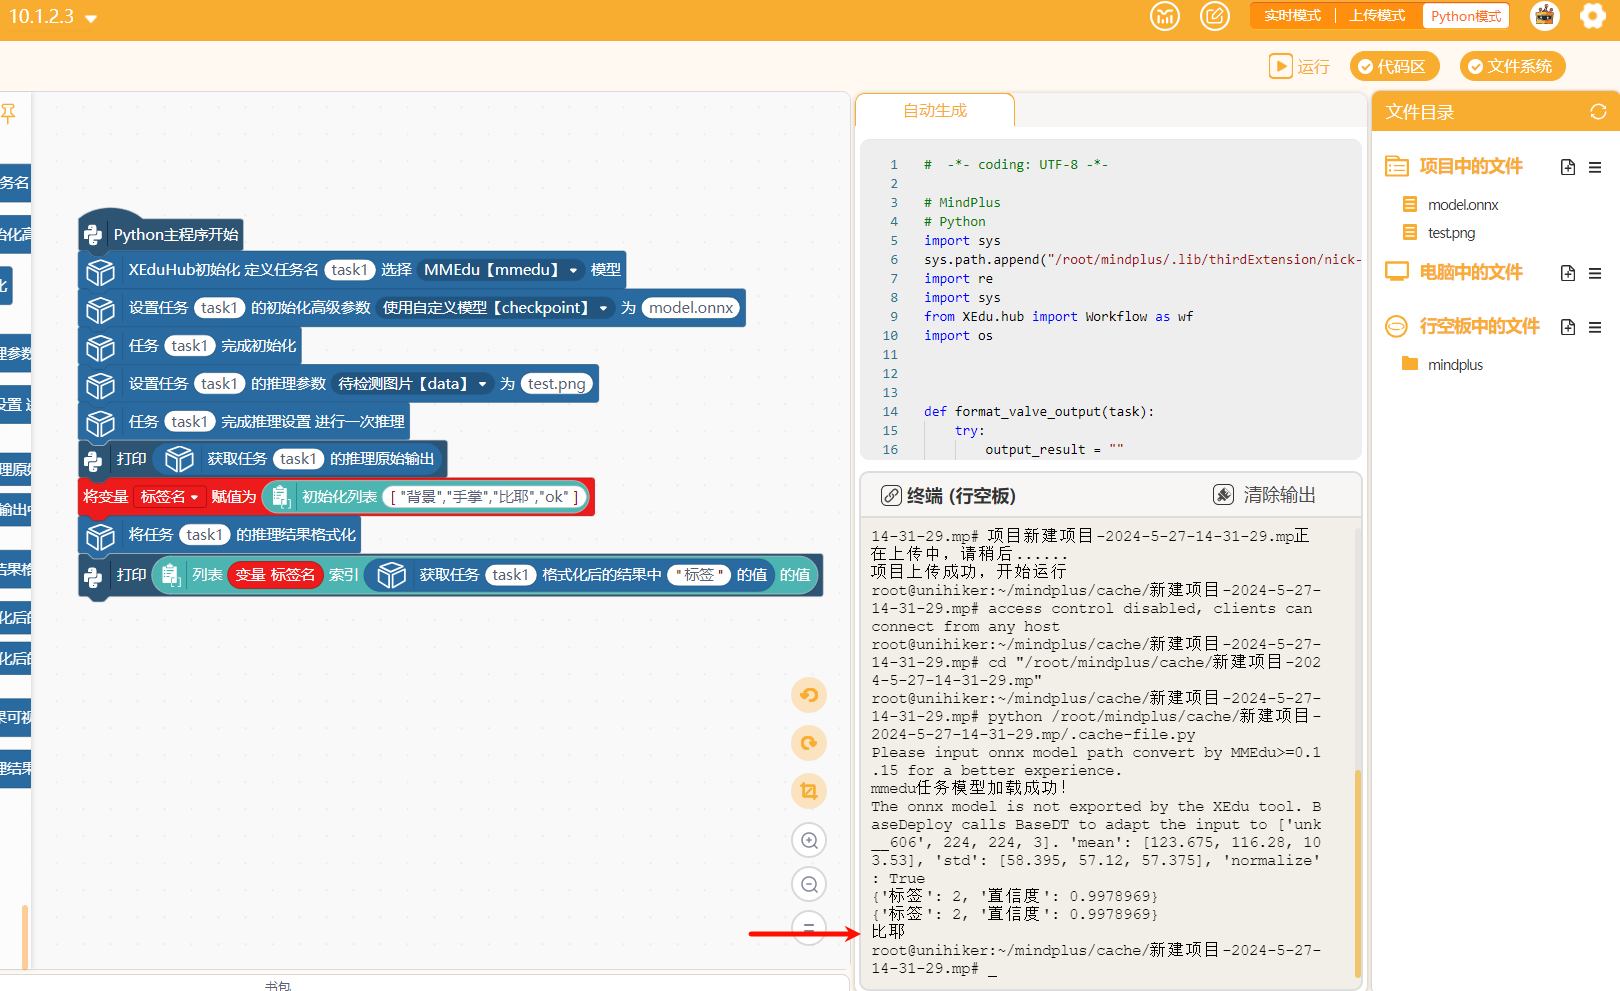Open menu for 行空板中的文件
The width and height of the screenshot is (1620, 991).
point(1595,327)
